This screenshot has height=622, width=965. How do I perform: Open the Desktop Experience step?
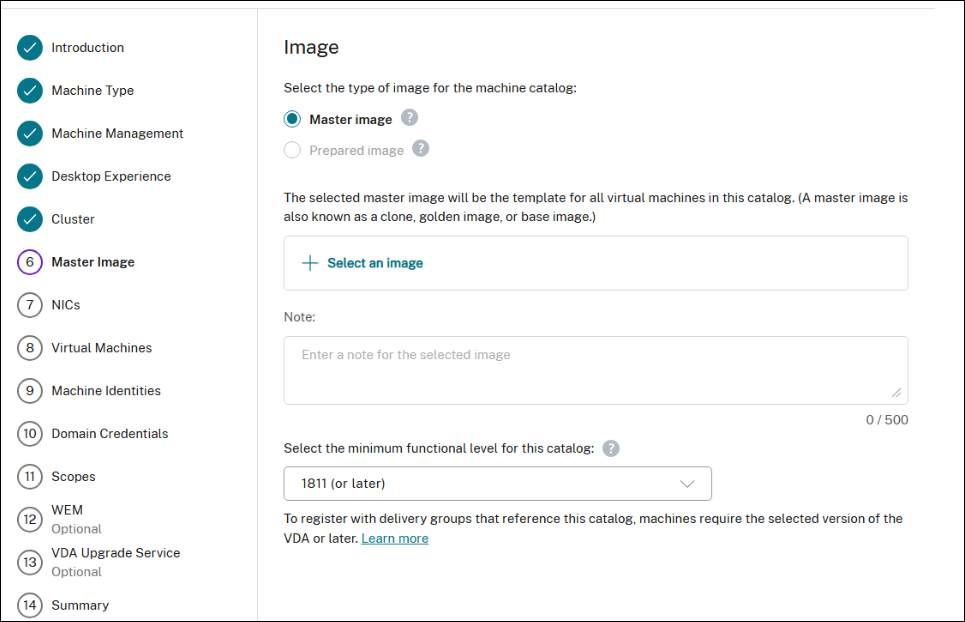(x=111, y=176)
